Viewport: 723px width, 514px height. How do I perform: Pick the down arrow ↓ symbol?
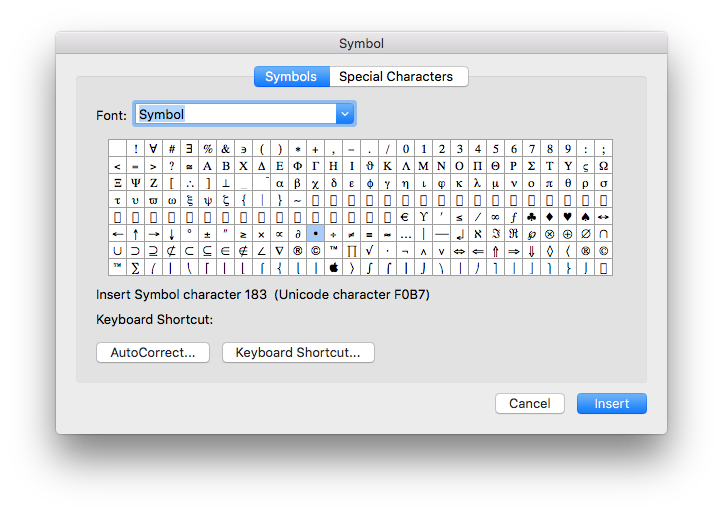(x=172, y=234)
